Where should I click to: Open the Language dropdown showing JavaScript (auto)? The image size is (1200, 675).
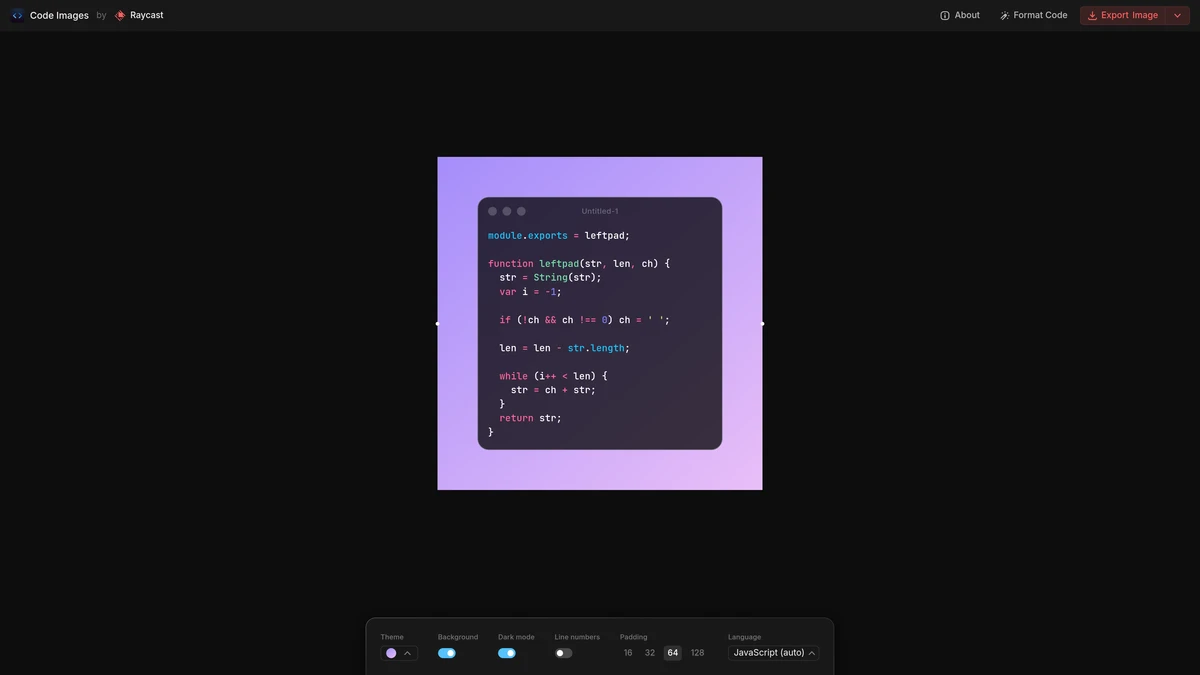pyautogui.click(x=774, y=652)
